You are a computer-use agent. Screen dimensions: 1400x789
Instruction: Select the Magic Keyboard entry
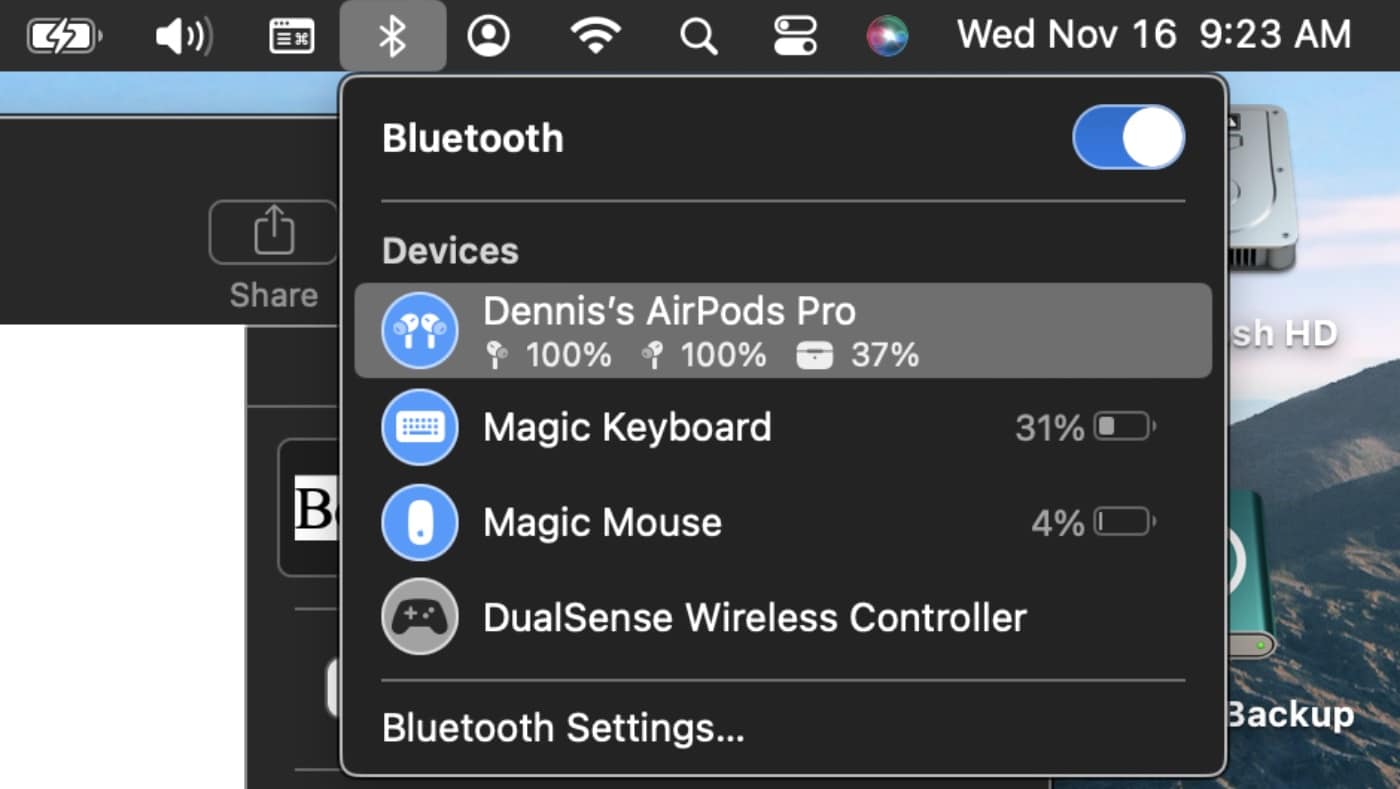(x=627, y=428)
